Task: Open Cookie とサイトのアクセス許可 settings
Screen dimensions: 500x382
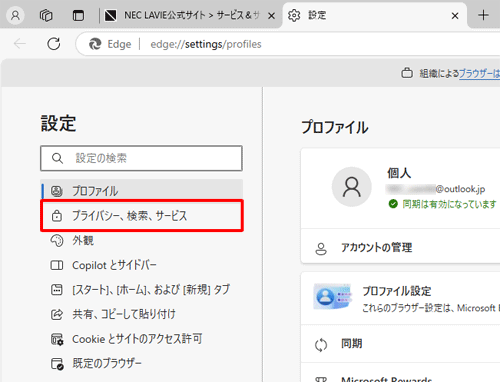Action: pyautogui.click(x=141, y=339)
